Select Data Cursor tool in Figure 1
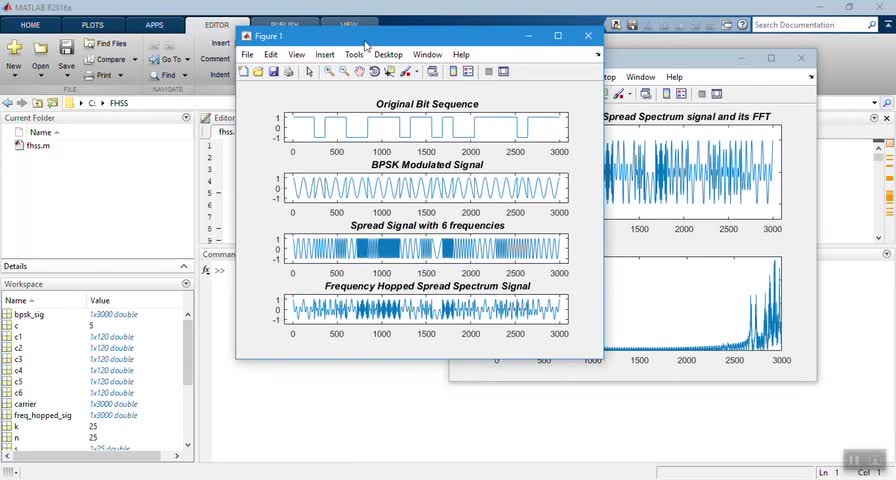Screen dimensions: 896x480 pos(389,71)
